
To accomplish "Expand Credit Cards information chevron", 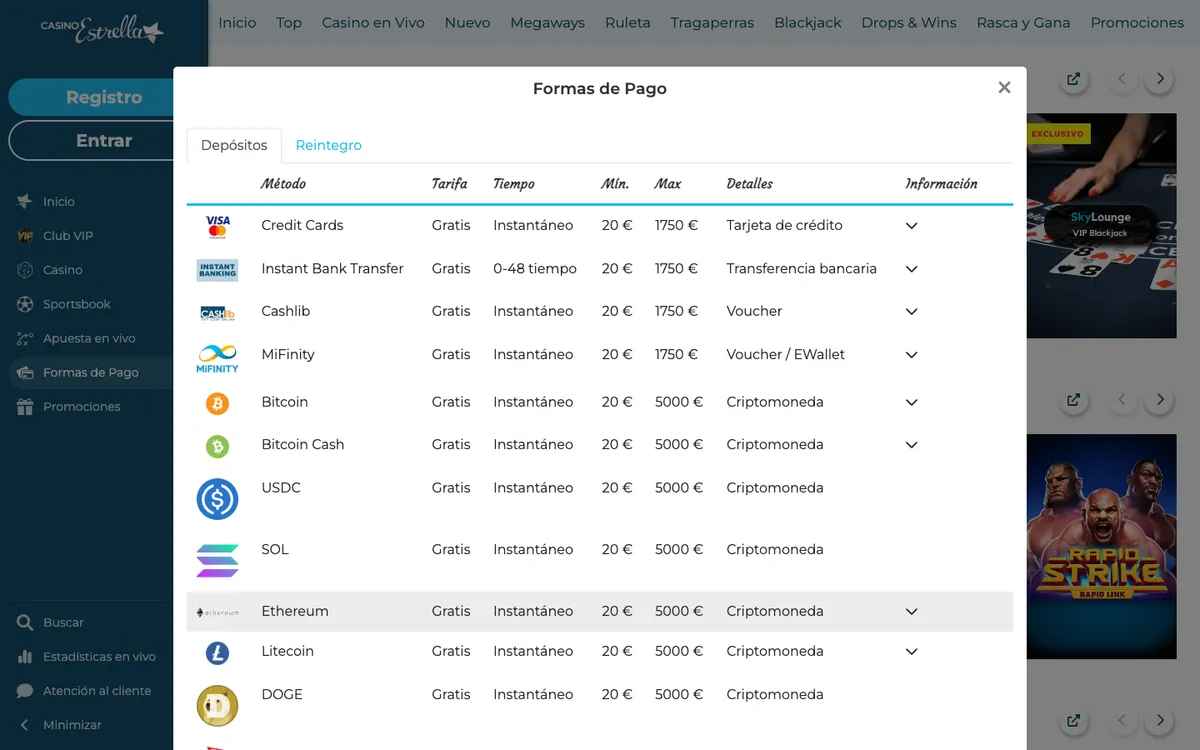I will (911, 226).
